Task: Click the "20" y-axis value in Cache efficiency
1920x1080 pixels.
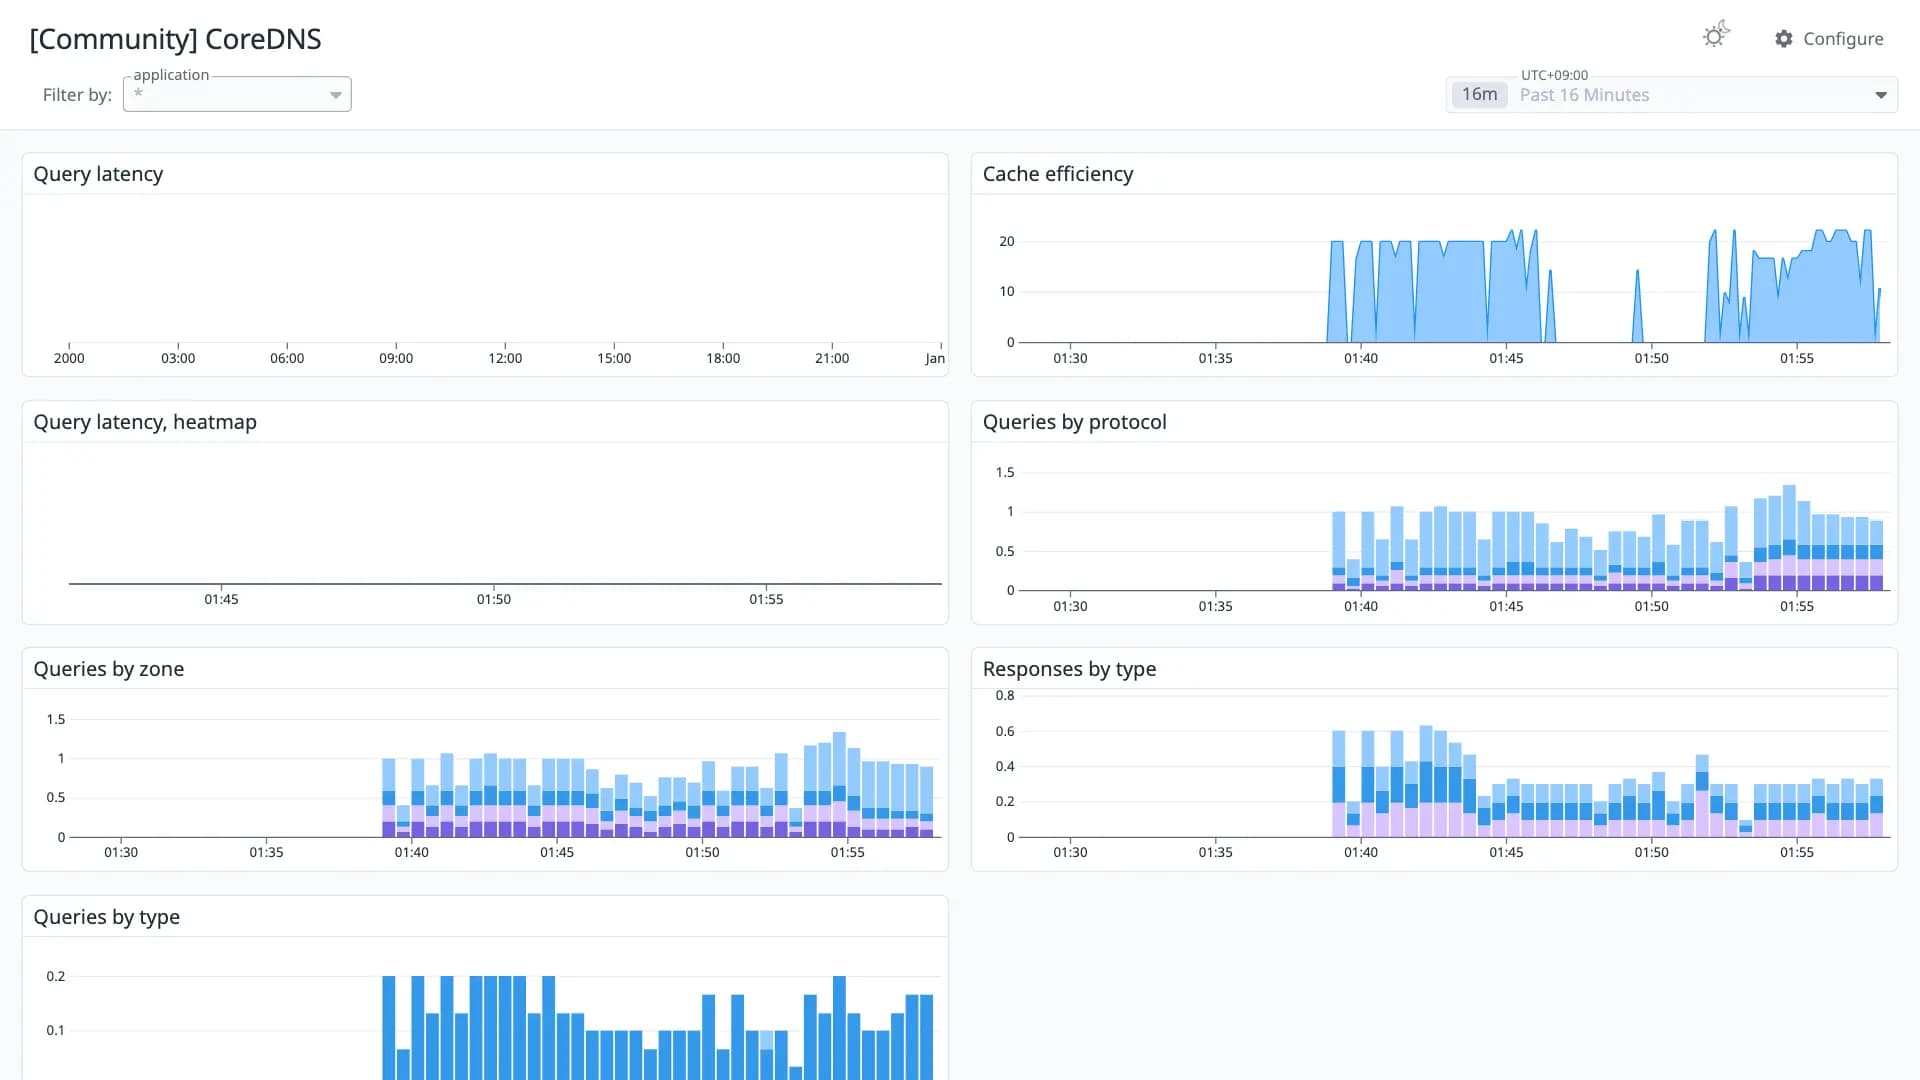Action: coord(1006,241)
